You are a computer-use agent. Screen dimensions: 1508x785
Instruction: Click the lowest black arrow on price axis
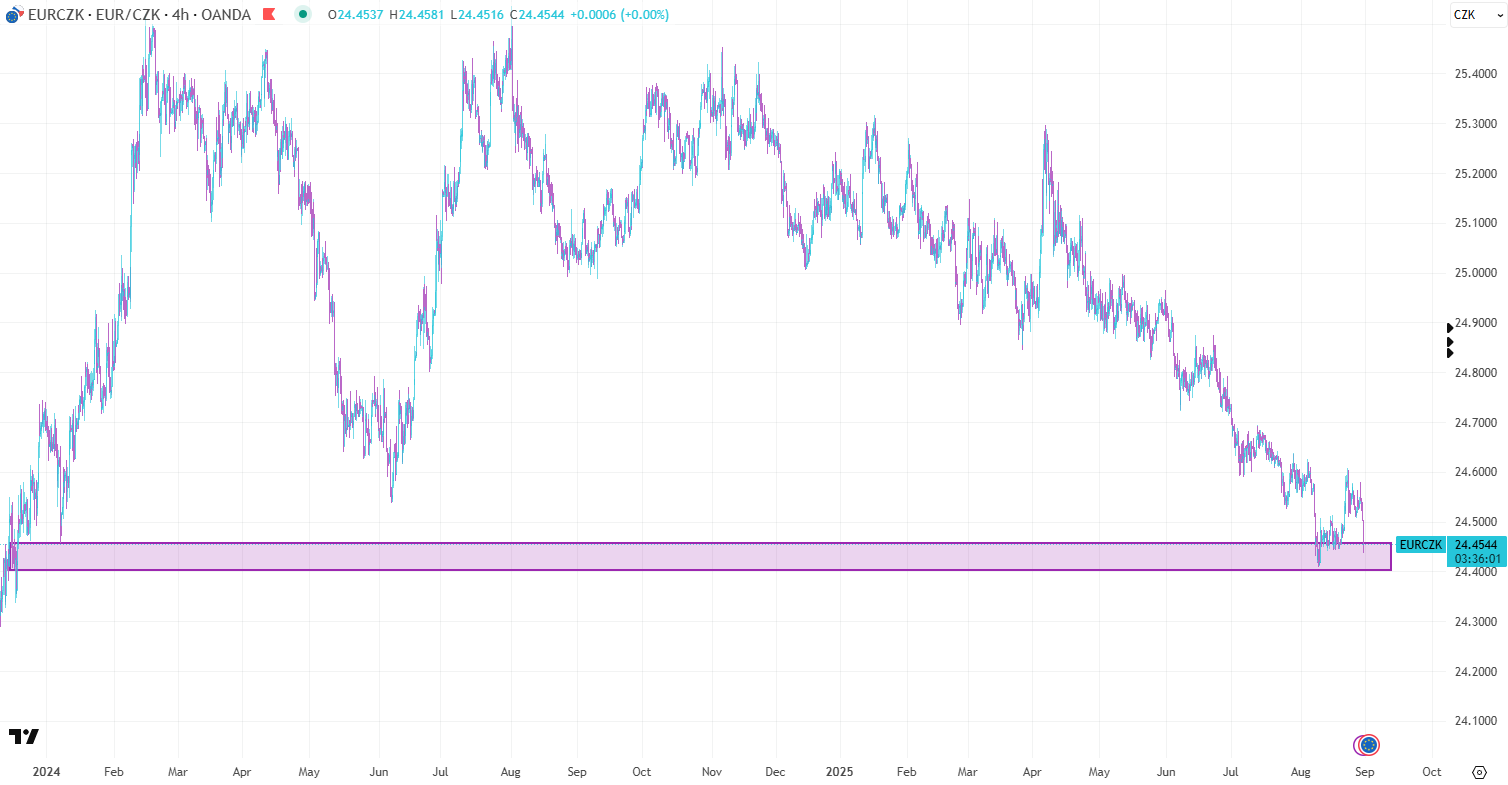[1450, 353]
